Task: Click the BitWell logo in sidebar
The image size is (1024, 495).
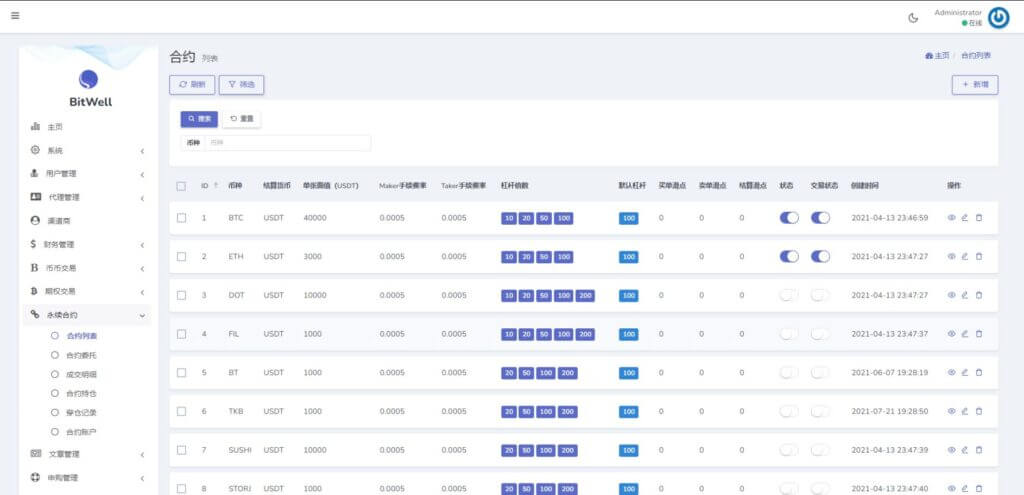Action: click(89, 88)
